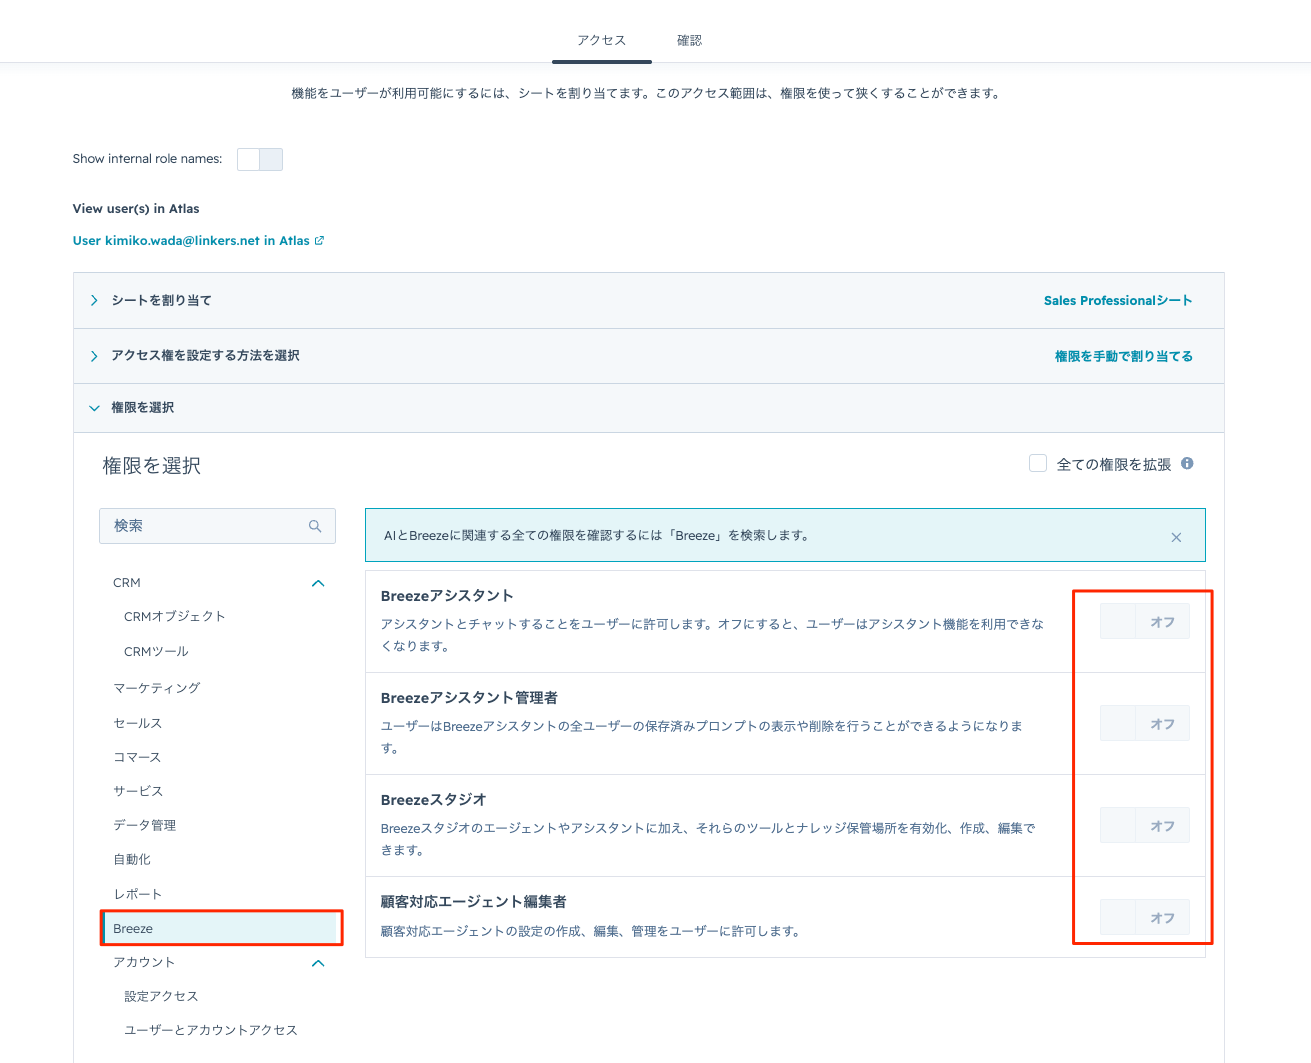Click the Breezeスタジオ heading text

point(434,800)
